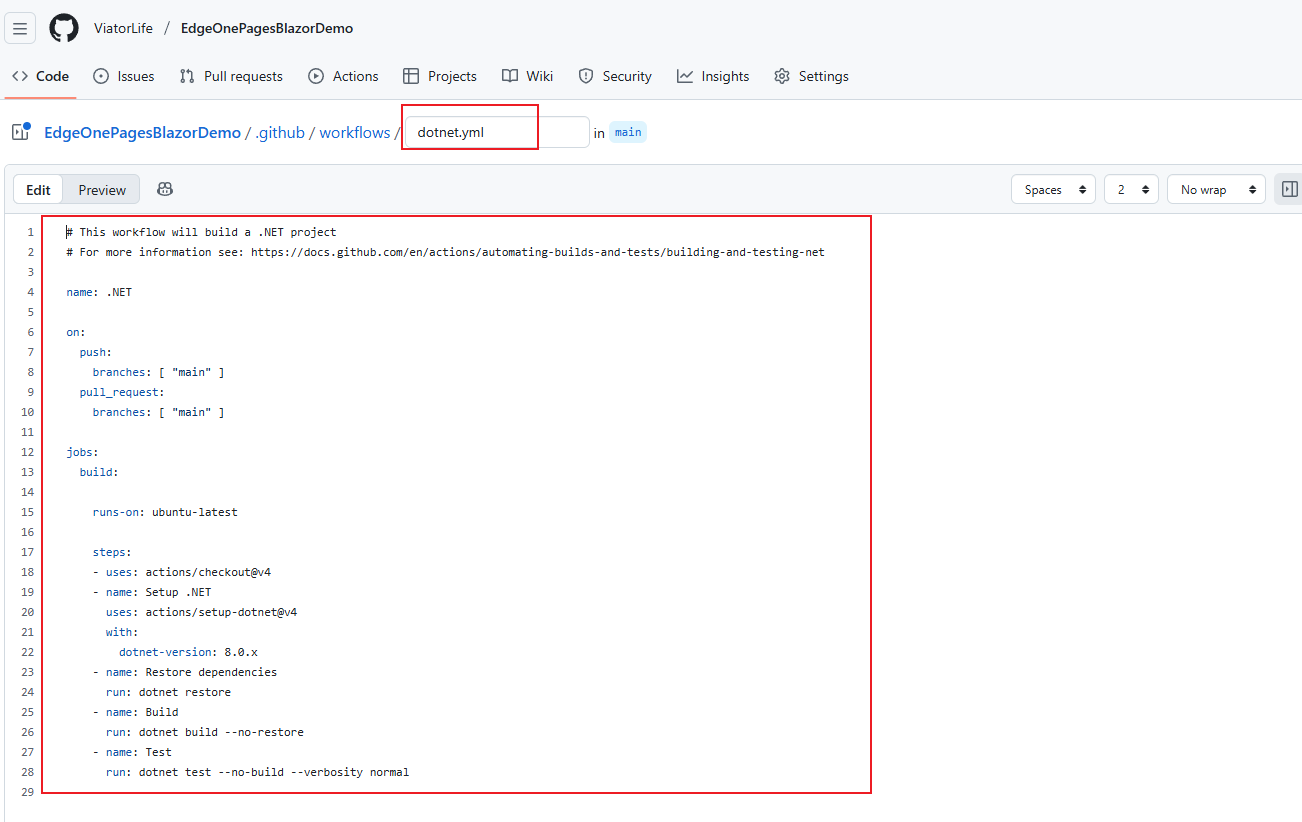Click the Security shield icon
Viewport: 1302px width, 822px height.
pos(586,76)
